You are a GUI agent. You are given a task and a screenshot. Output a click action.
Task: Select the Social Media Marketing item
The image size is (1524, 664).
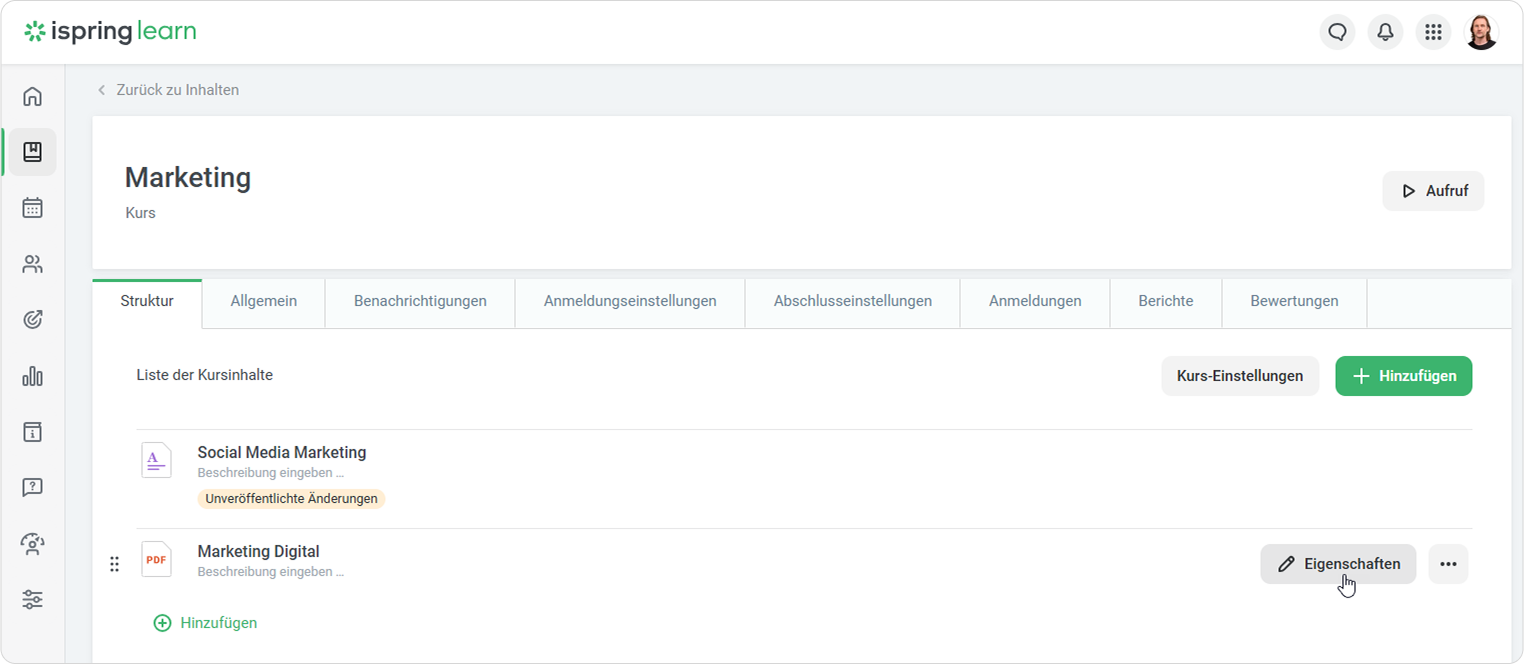(281, 453)
